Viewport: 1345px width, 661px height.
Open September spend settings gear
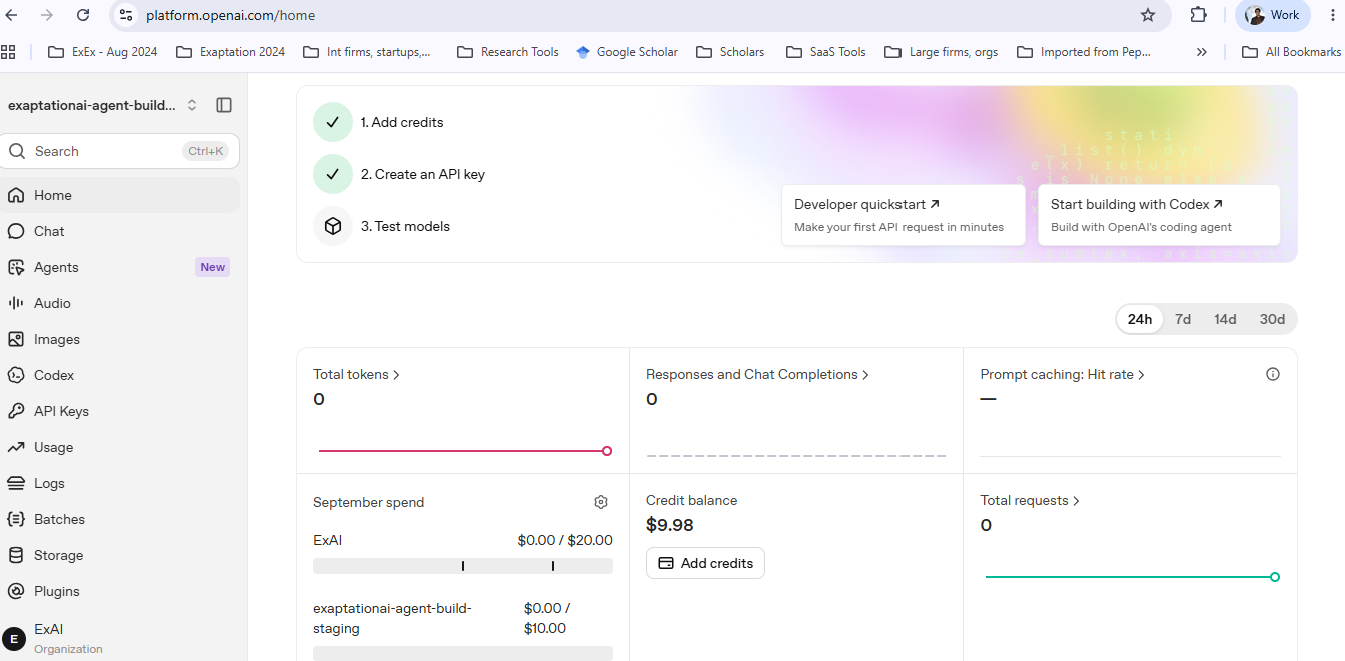(601, 502)
